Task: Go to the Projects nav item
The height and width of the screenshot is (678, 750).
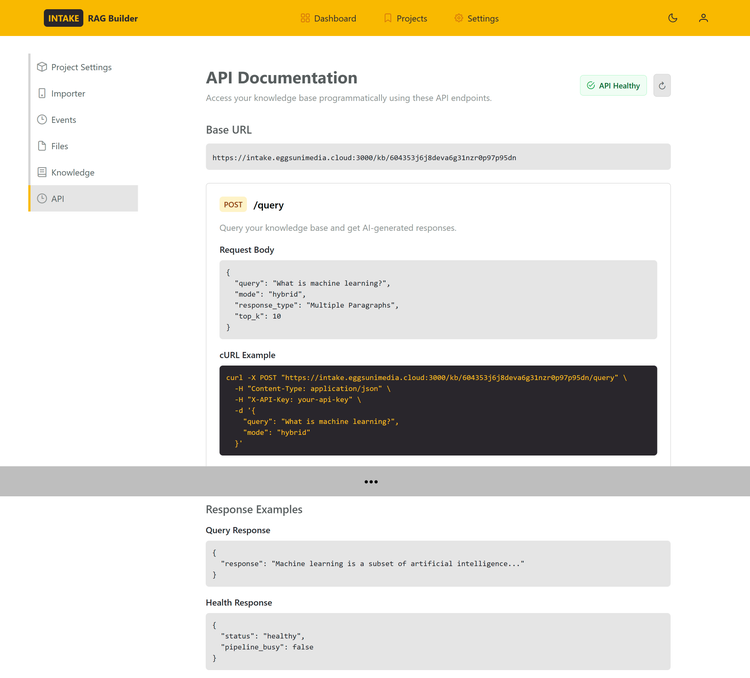Action: (x=405, y=18)
